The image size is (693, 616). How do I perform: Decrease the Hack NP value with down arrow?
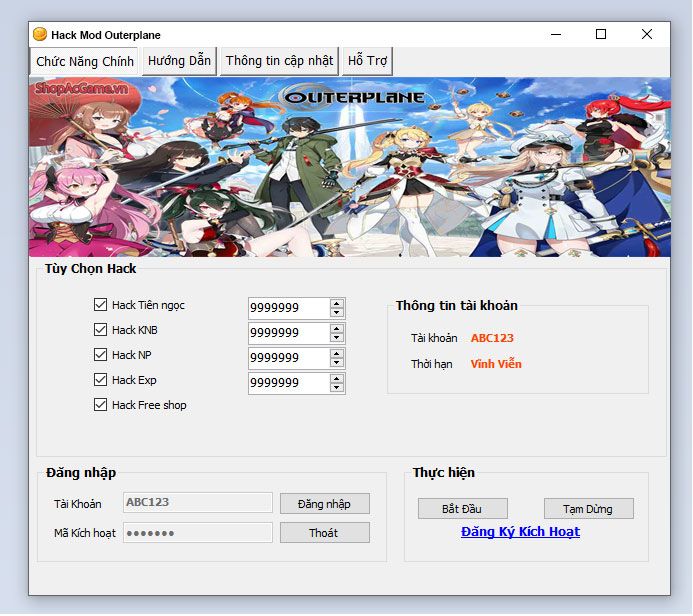point(337,363)
